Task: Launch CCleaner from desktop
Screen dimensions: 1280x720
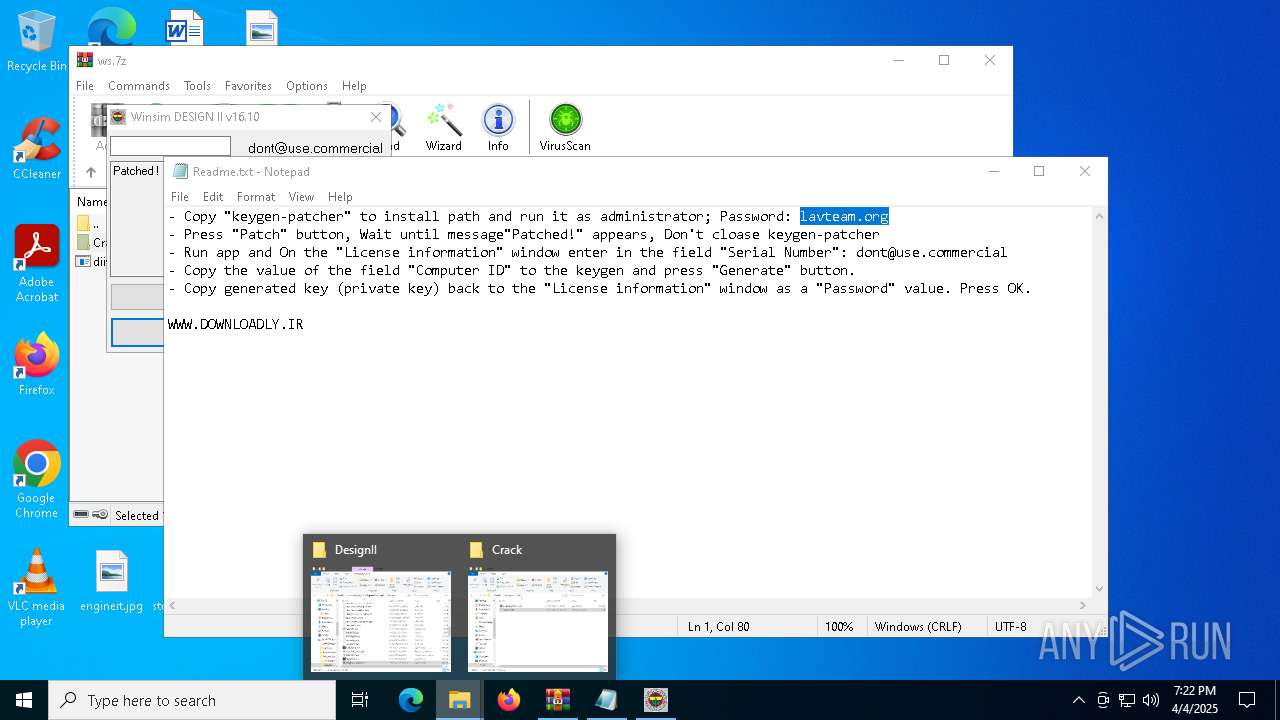Action: click(37, 149)
